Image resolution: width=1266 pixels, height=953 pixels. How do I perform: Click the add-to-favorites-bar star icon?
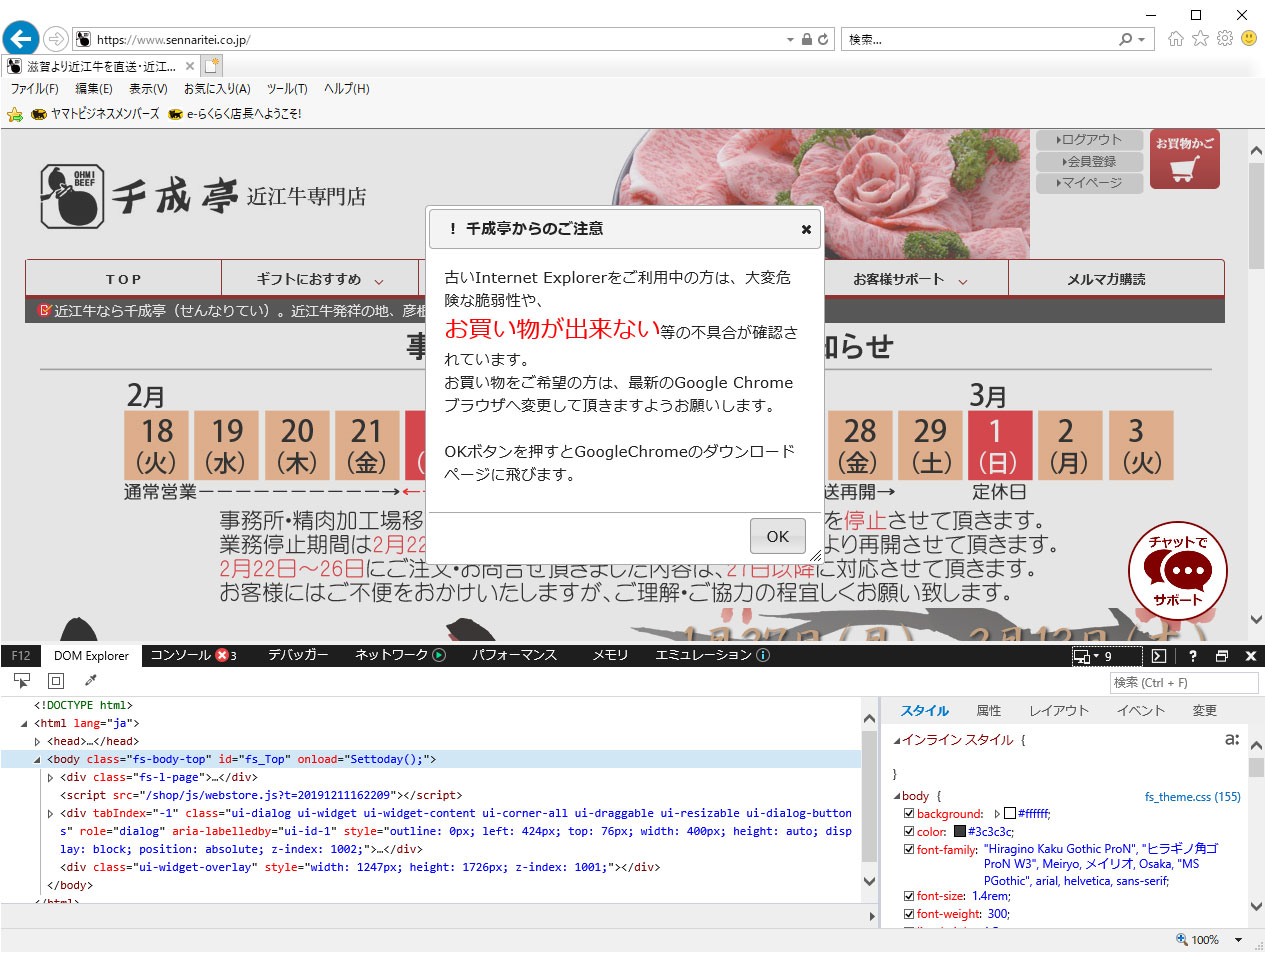[15, 114]
